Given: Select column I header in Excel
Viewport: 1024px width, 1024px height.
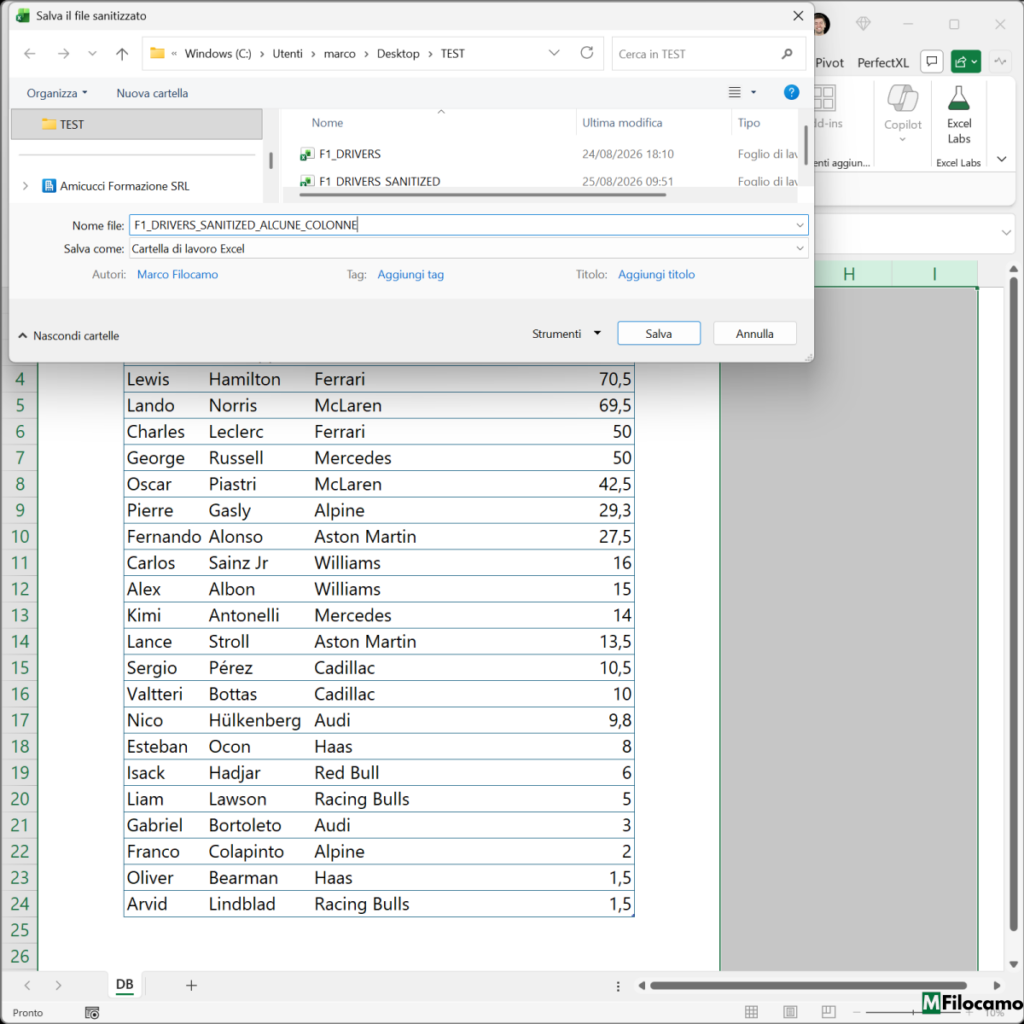Looking at the screenshot, I should 935,274.
